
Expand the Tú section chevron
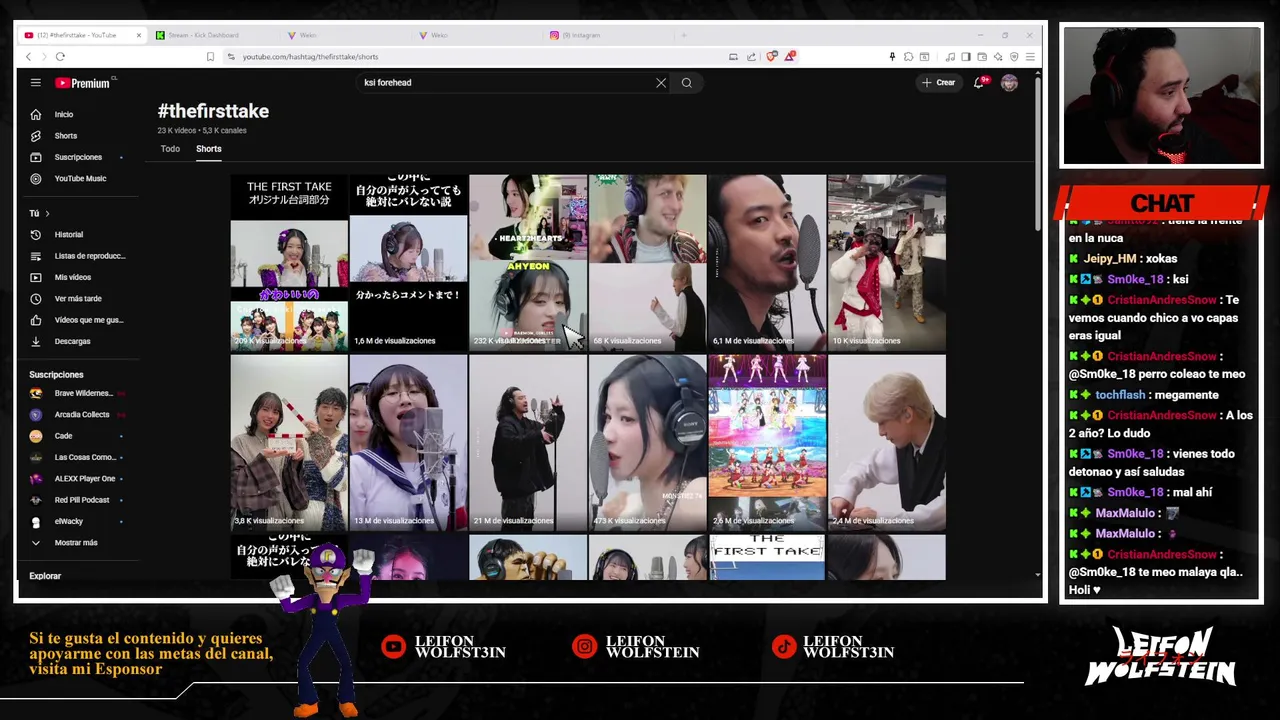click(46, 213)
